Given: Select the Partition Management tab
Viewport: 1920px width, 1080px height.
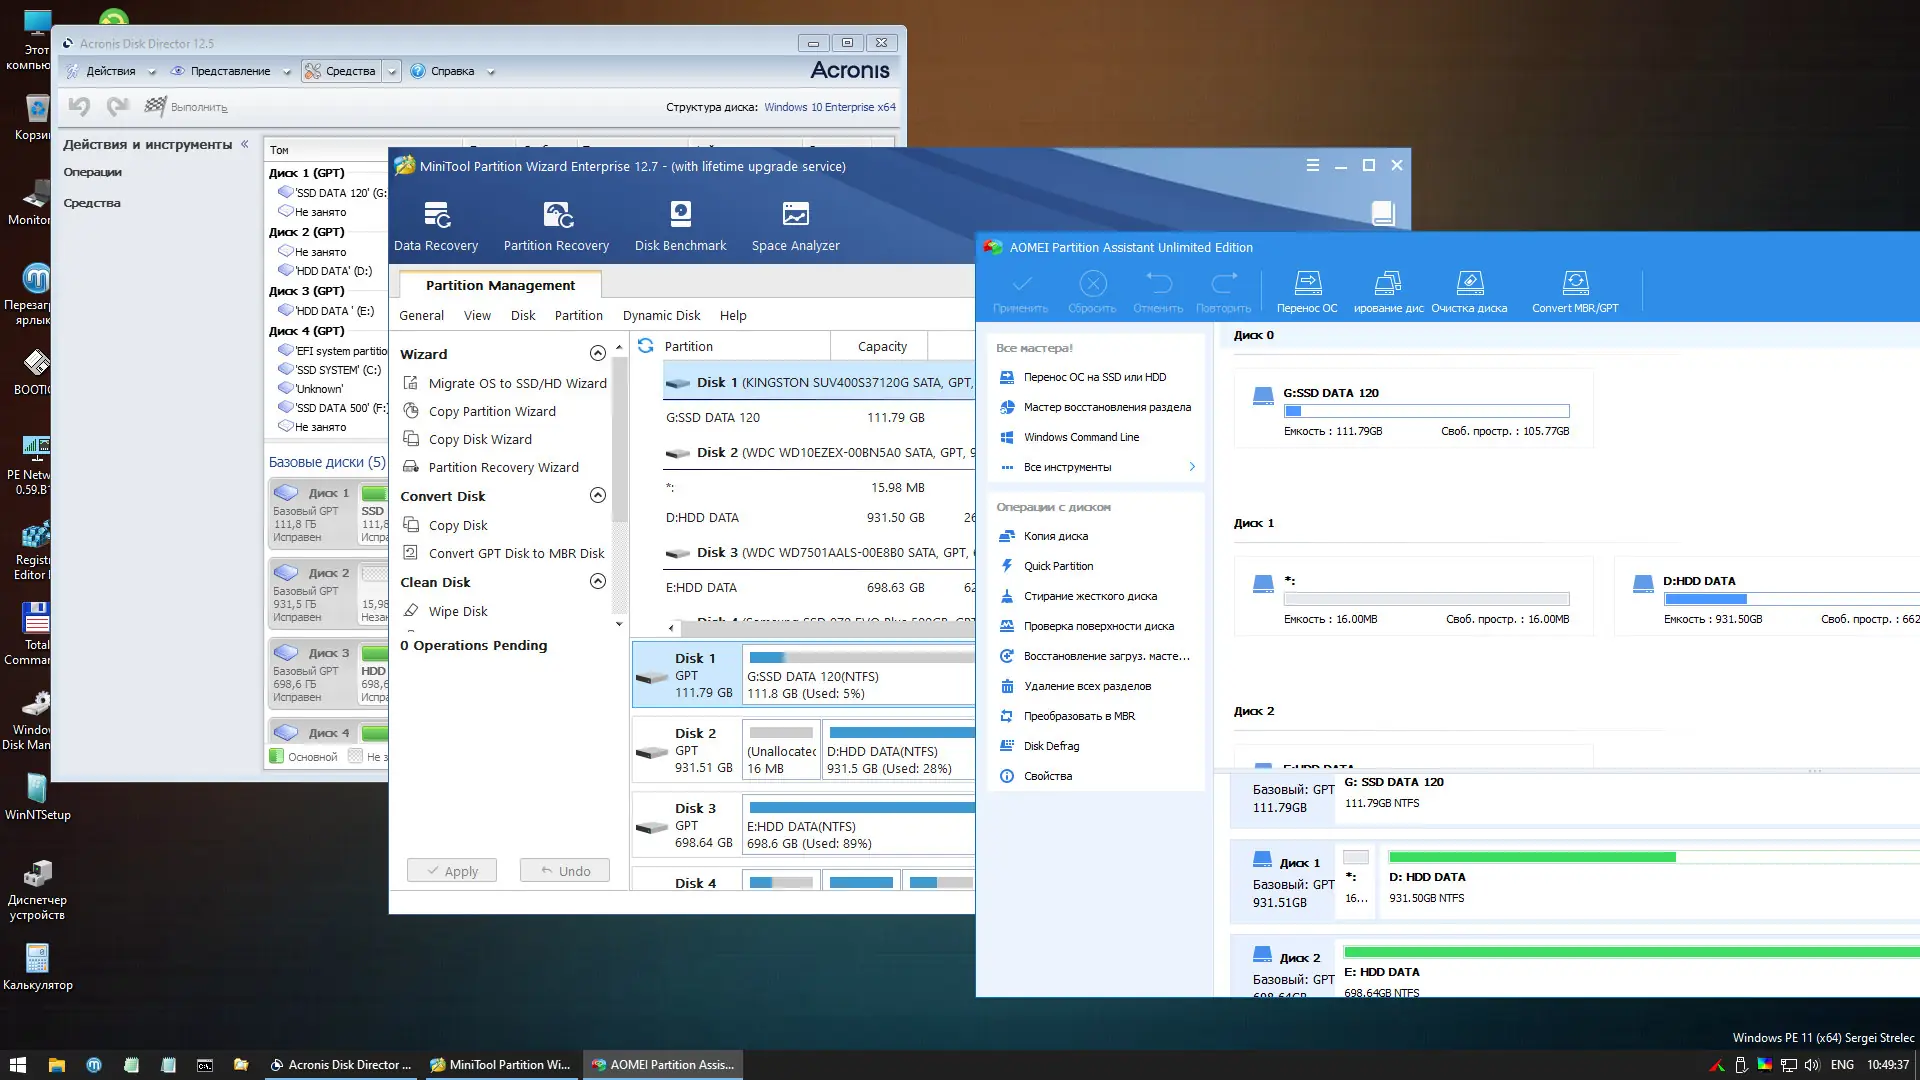Looking at the screenshot, I should 500,285.
